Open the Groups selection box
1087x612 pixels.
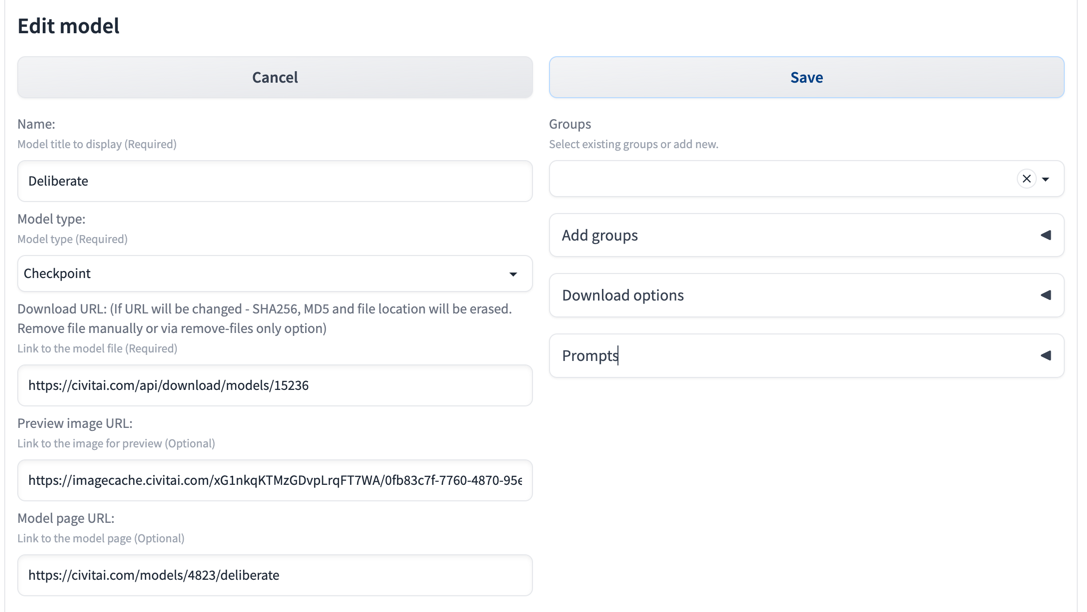(780, 180)
